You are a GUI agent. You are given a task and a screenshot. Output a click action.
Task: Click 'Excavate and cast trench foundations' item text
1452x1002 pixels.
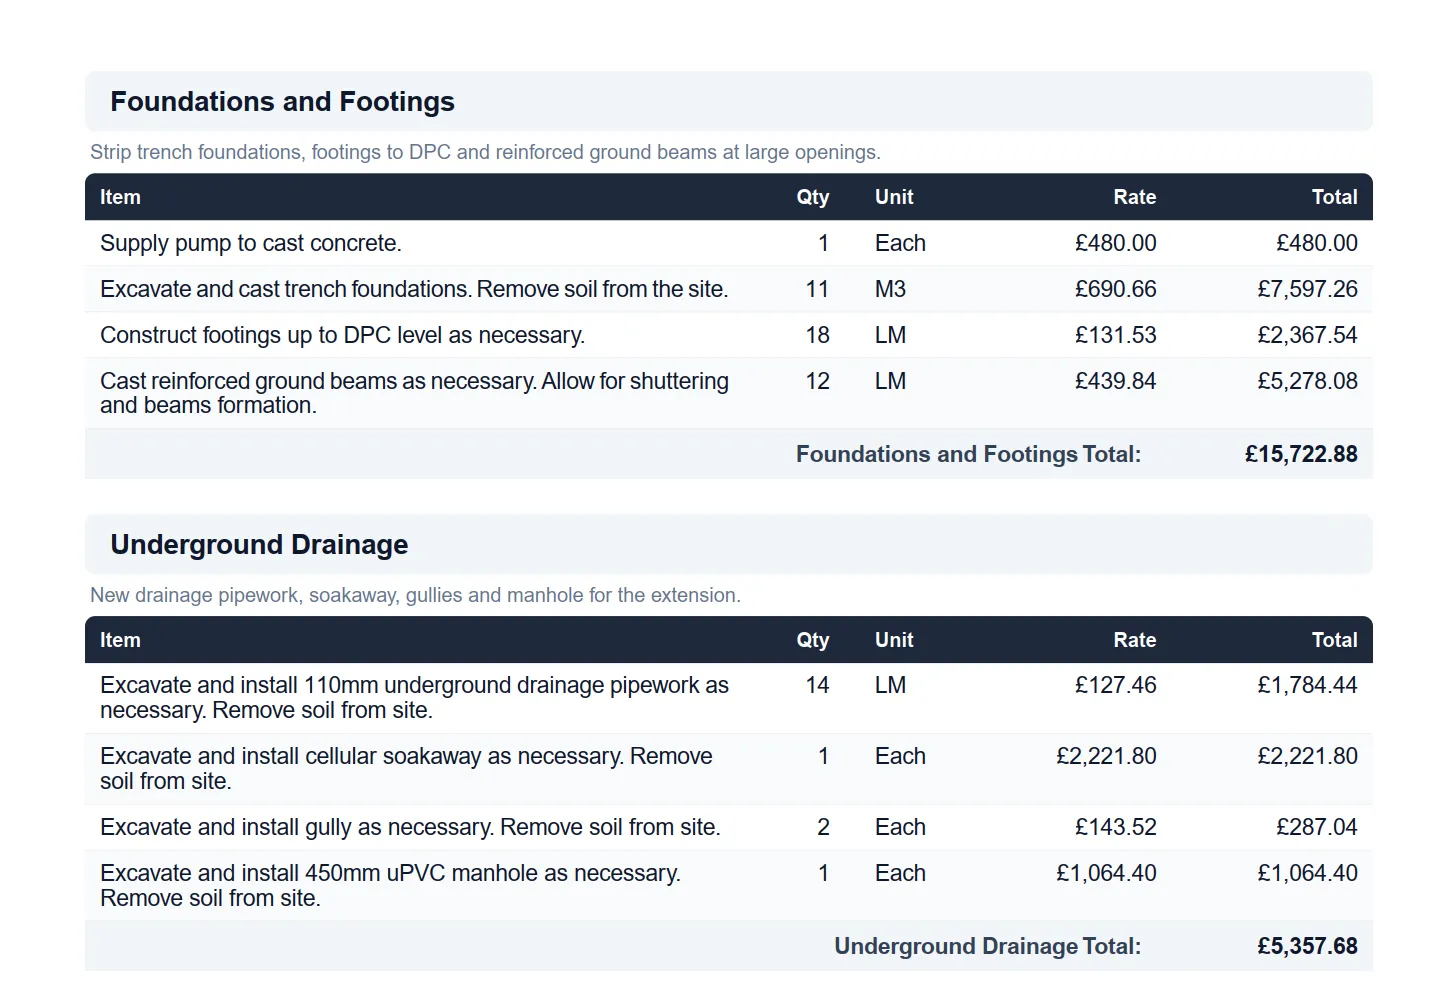pos(414,289)
